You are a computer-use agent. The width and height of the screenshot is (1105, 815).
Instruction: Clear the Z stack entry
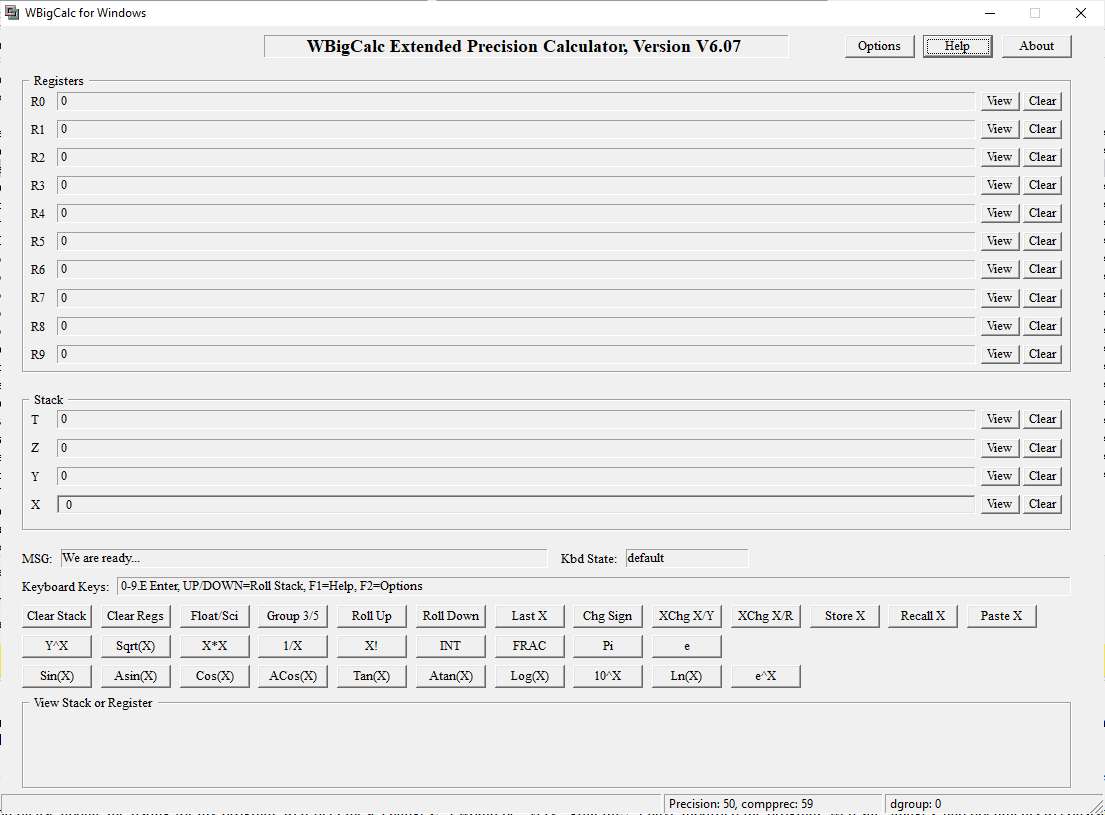pos(1042,448)
